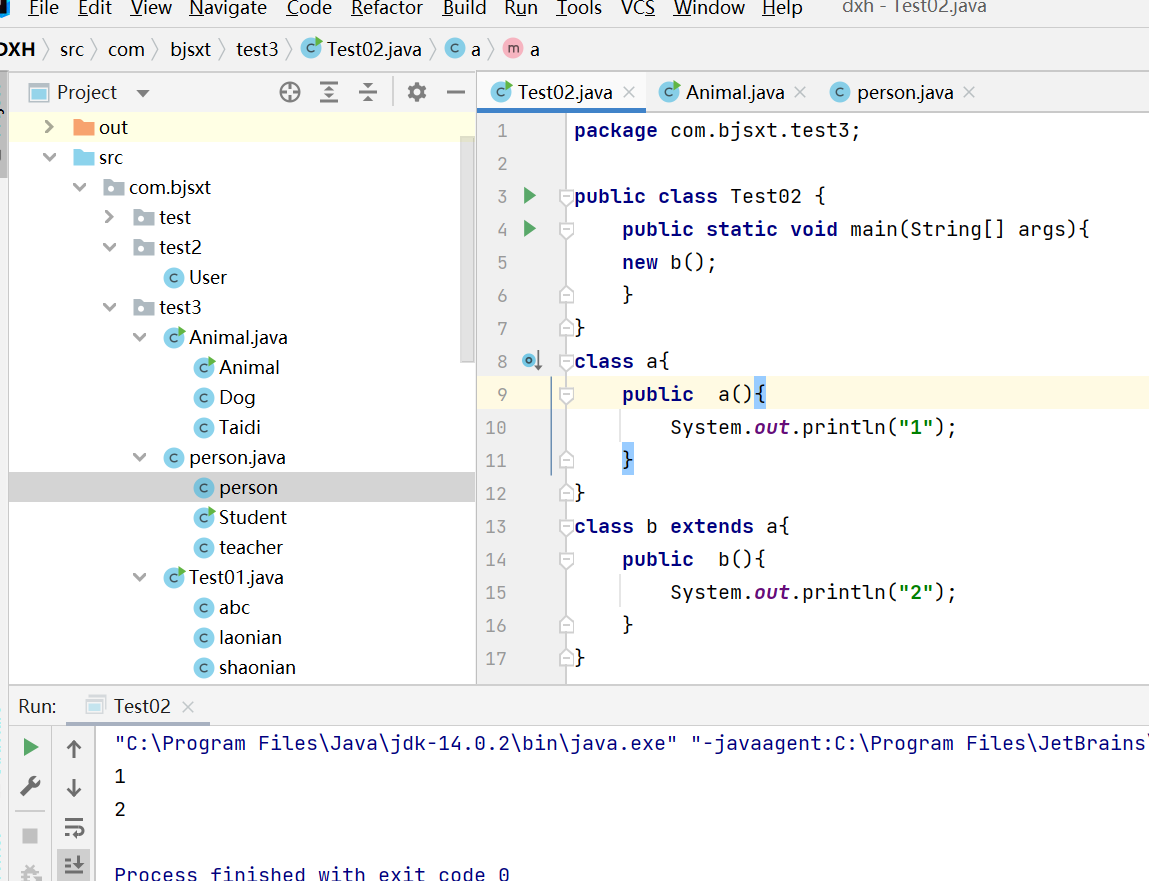Click the overridden-class gutter icon on line 8
The height and width of the screenshot is (881, 1149).
coord(531,361)
